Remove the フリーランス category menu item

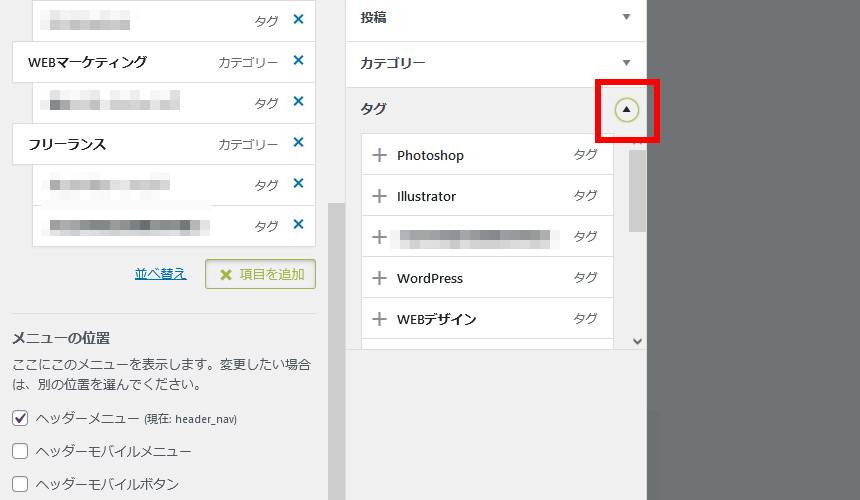coord(298,143)
